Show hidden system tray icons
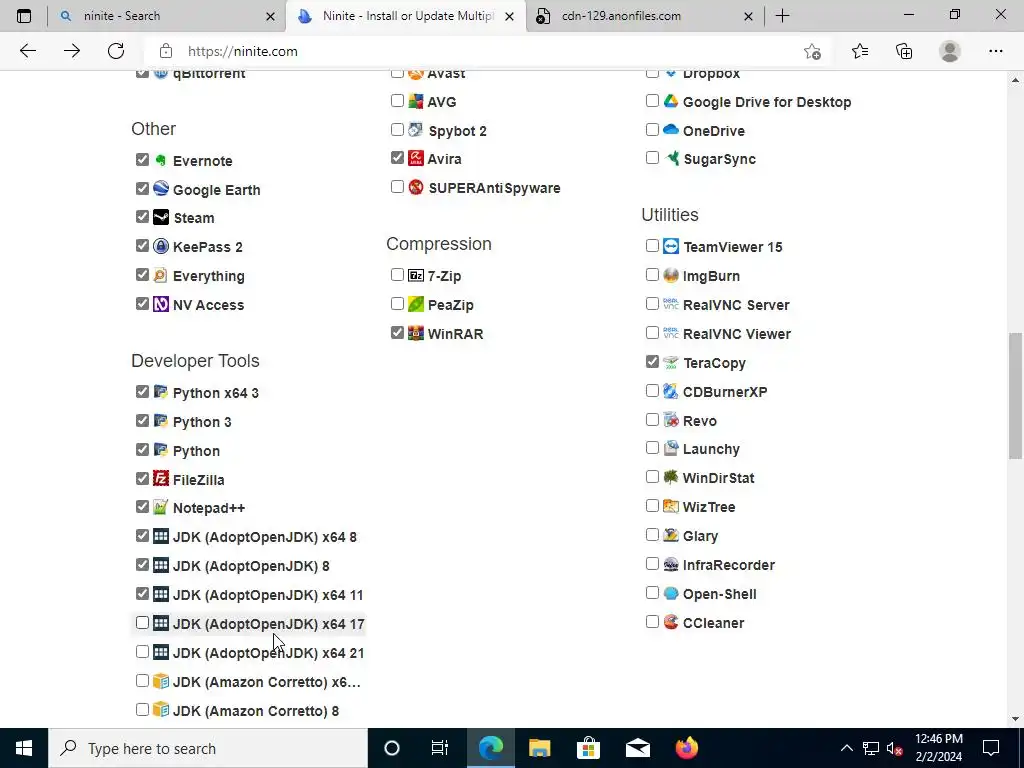Image resolution: width=1024 pixels, height=768 pixels. point(846,748)
